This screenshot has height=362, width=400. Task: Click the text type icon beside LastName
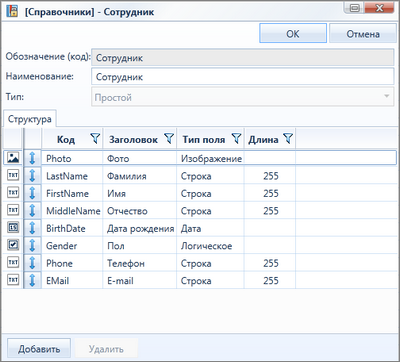coord(13,175)
